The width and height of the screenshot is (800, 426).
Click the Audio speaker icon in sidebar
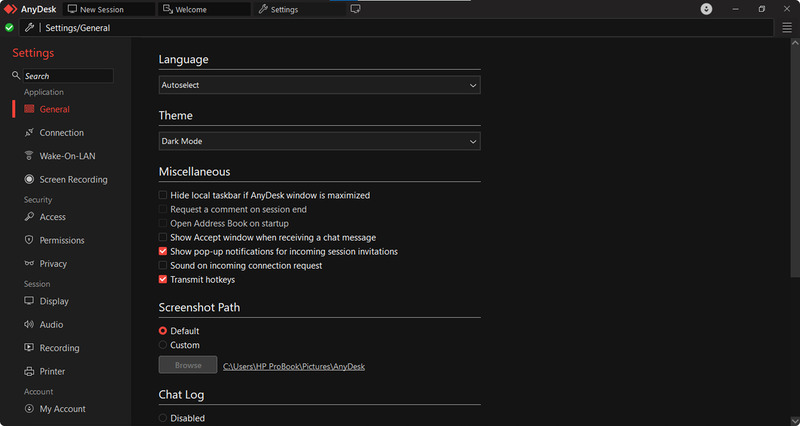coord(30,325)
